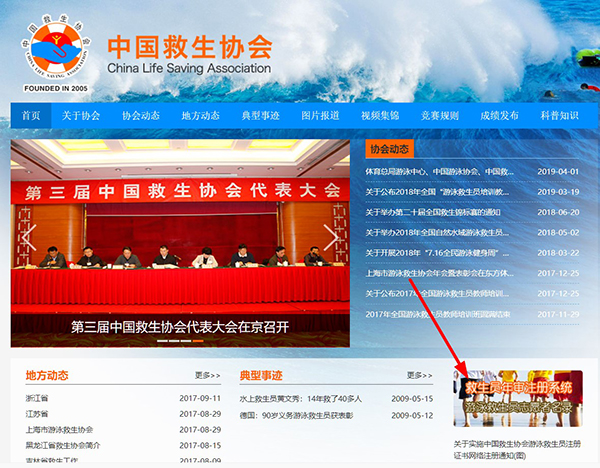Open 关于实施中国救生协会游泳救生员注册 notice link

(x=517, y=450)
